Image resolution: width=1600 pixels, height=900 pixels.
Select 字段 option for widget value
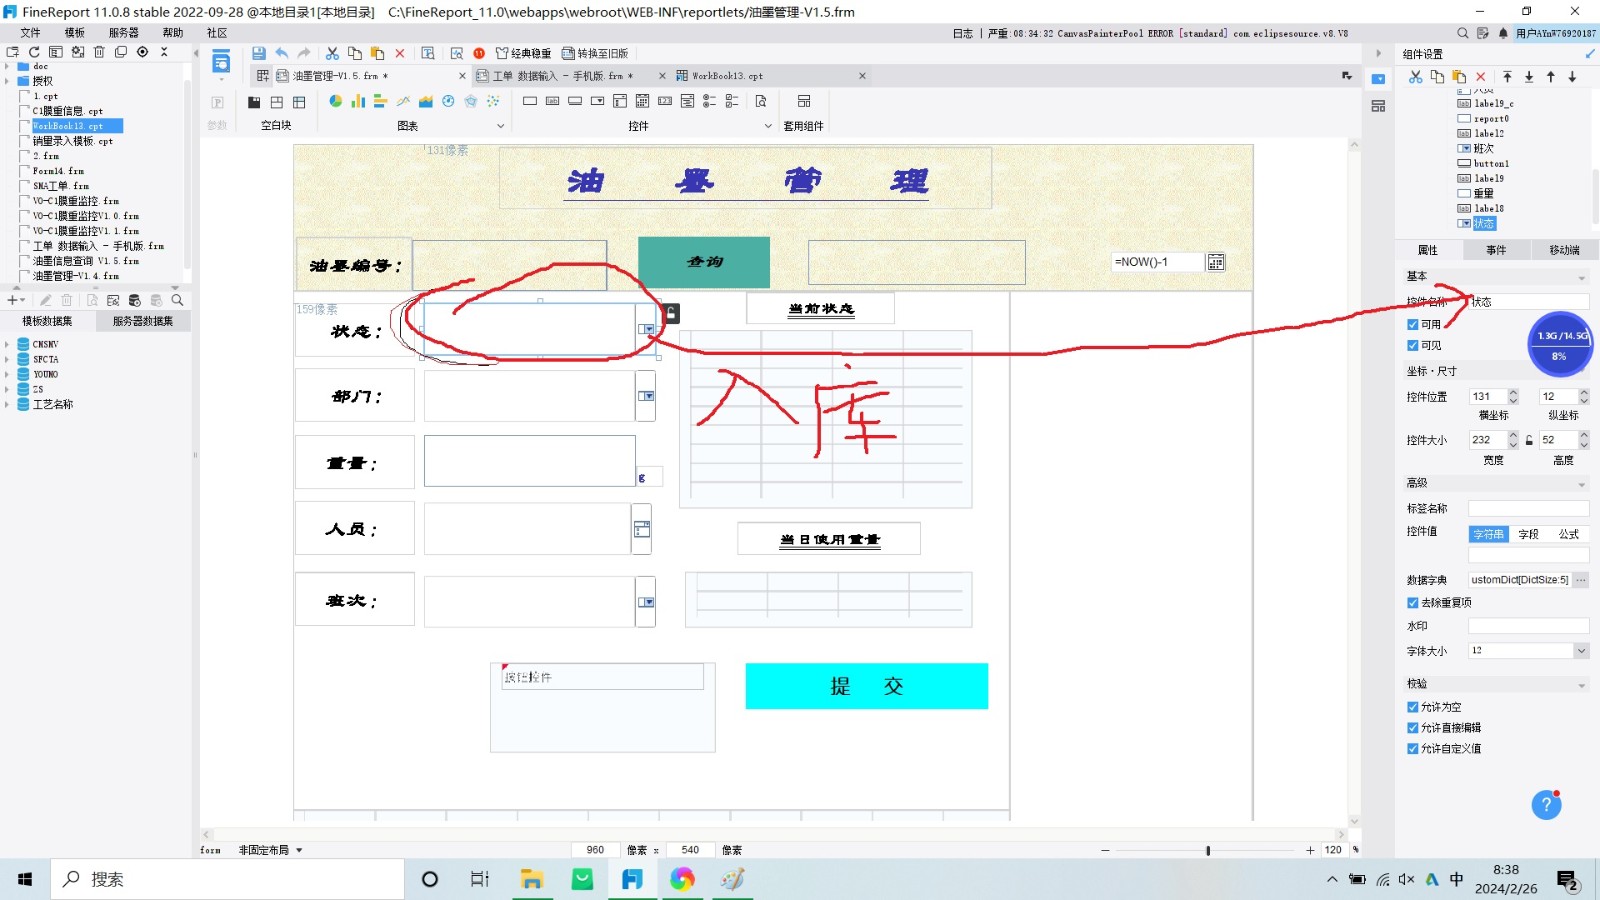pos(1528,534)
